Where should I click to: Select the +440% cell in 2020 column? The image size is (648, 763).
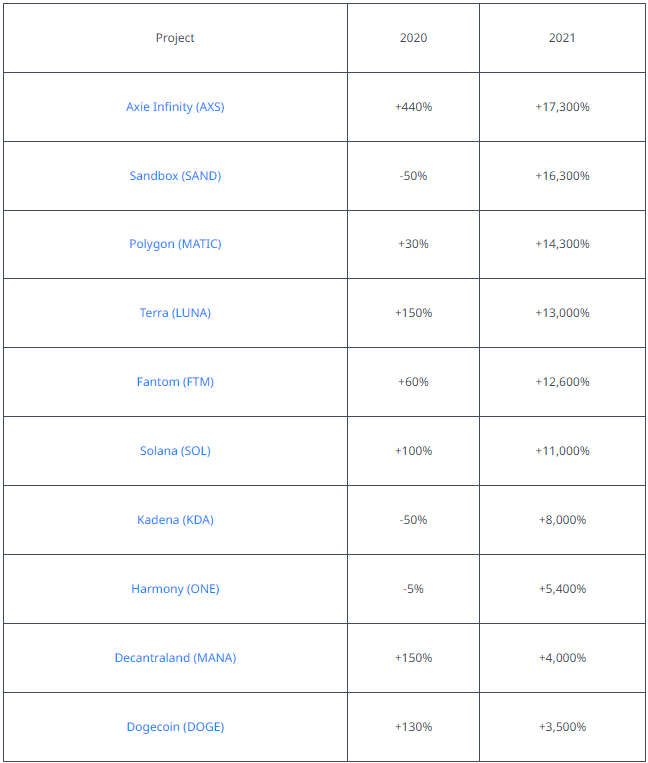point(413,107)
